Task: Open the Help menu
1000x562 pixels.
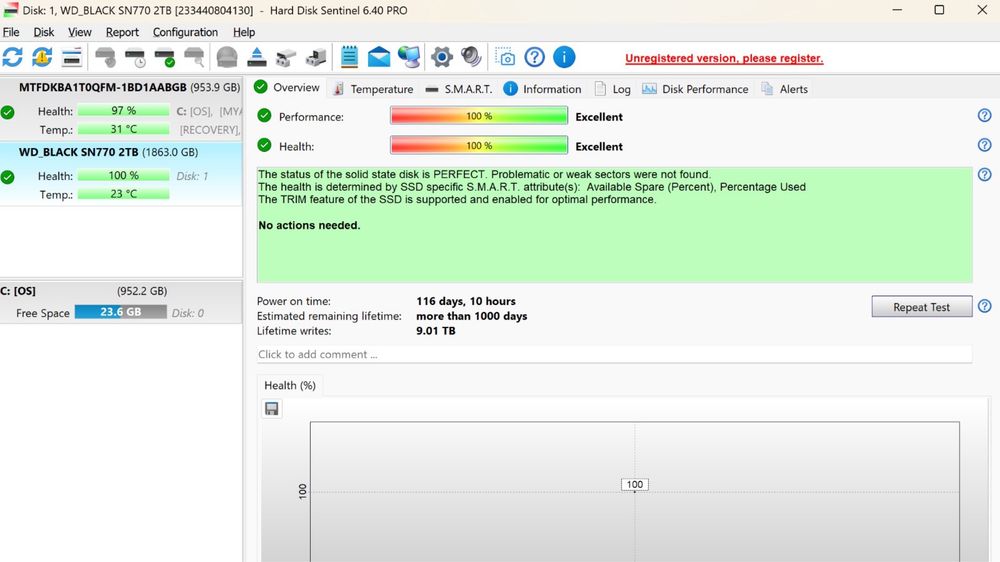Action: (x=244, y=32)
